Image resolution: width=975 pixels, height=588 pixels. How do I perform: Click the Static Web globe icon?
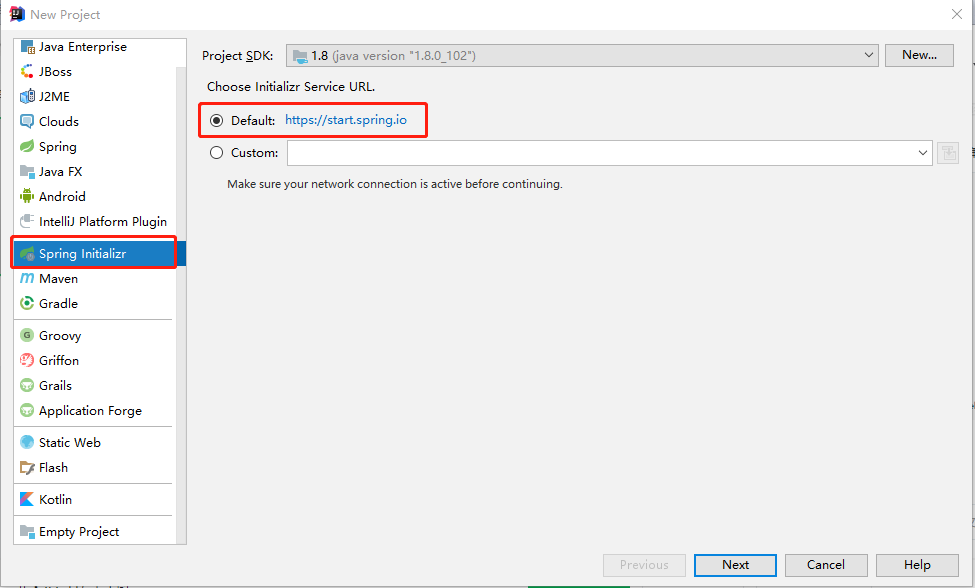point(27,443)
